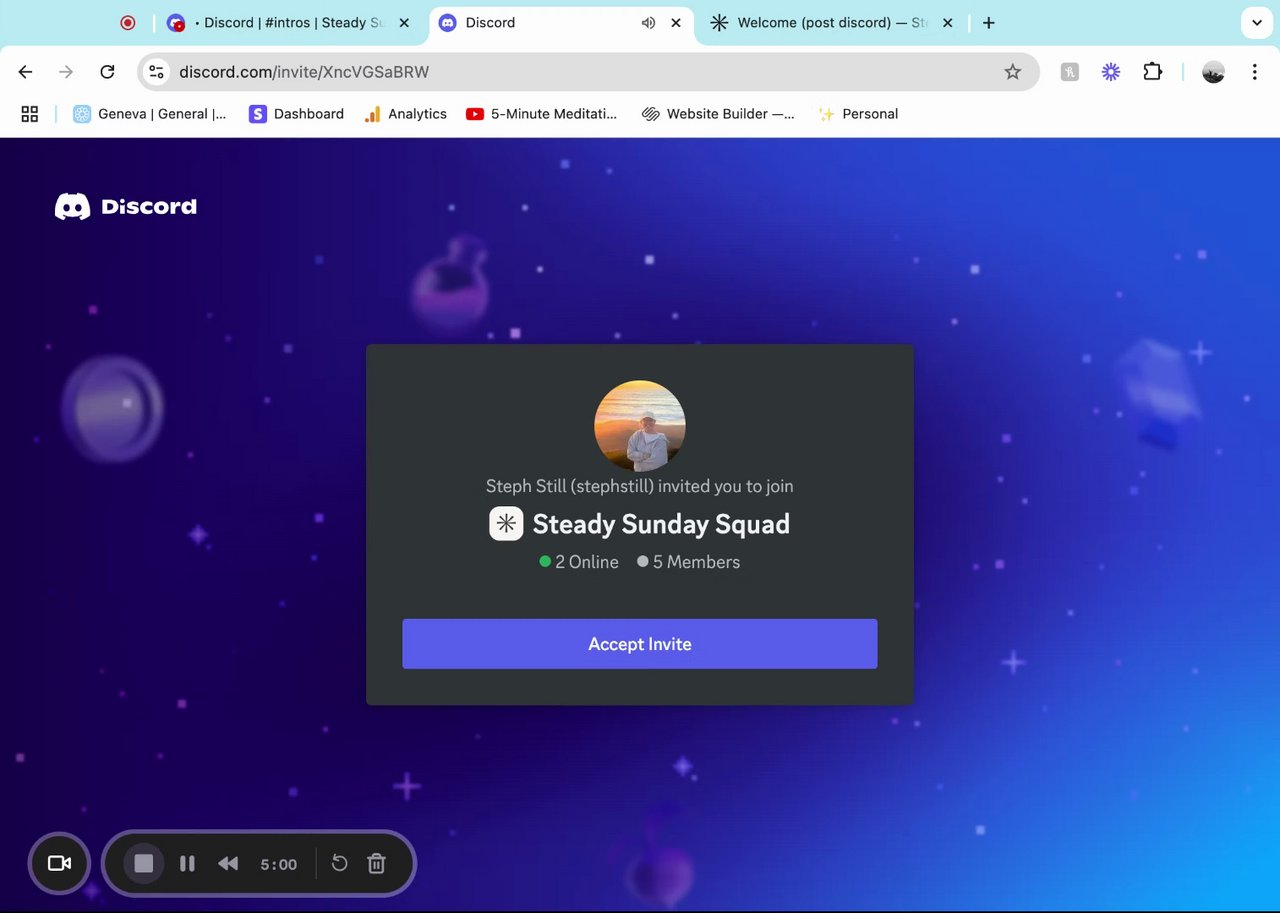1280x913 pixels.
Task: Reload the page with the refresh icon
Action: point(107,72)
